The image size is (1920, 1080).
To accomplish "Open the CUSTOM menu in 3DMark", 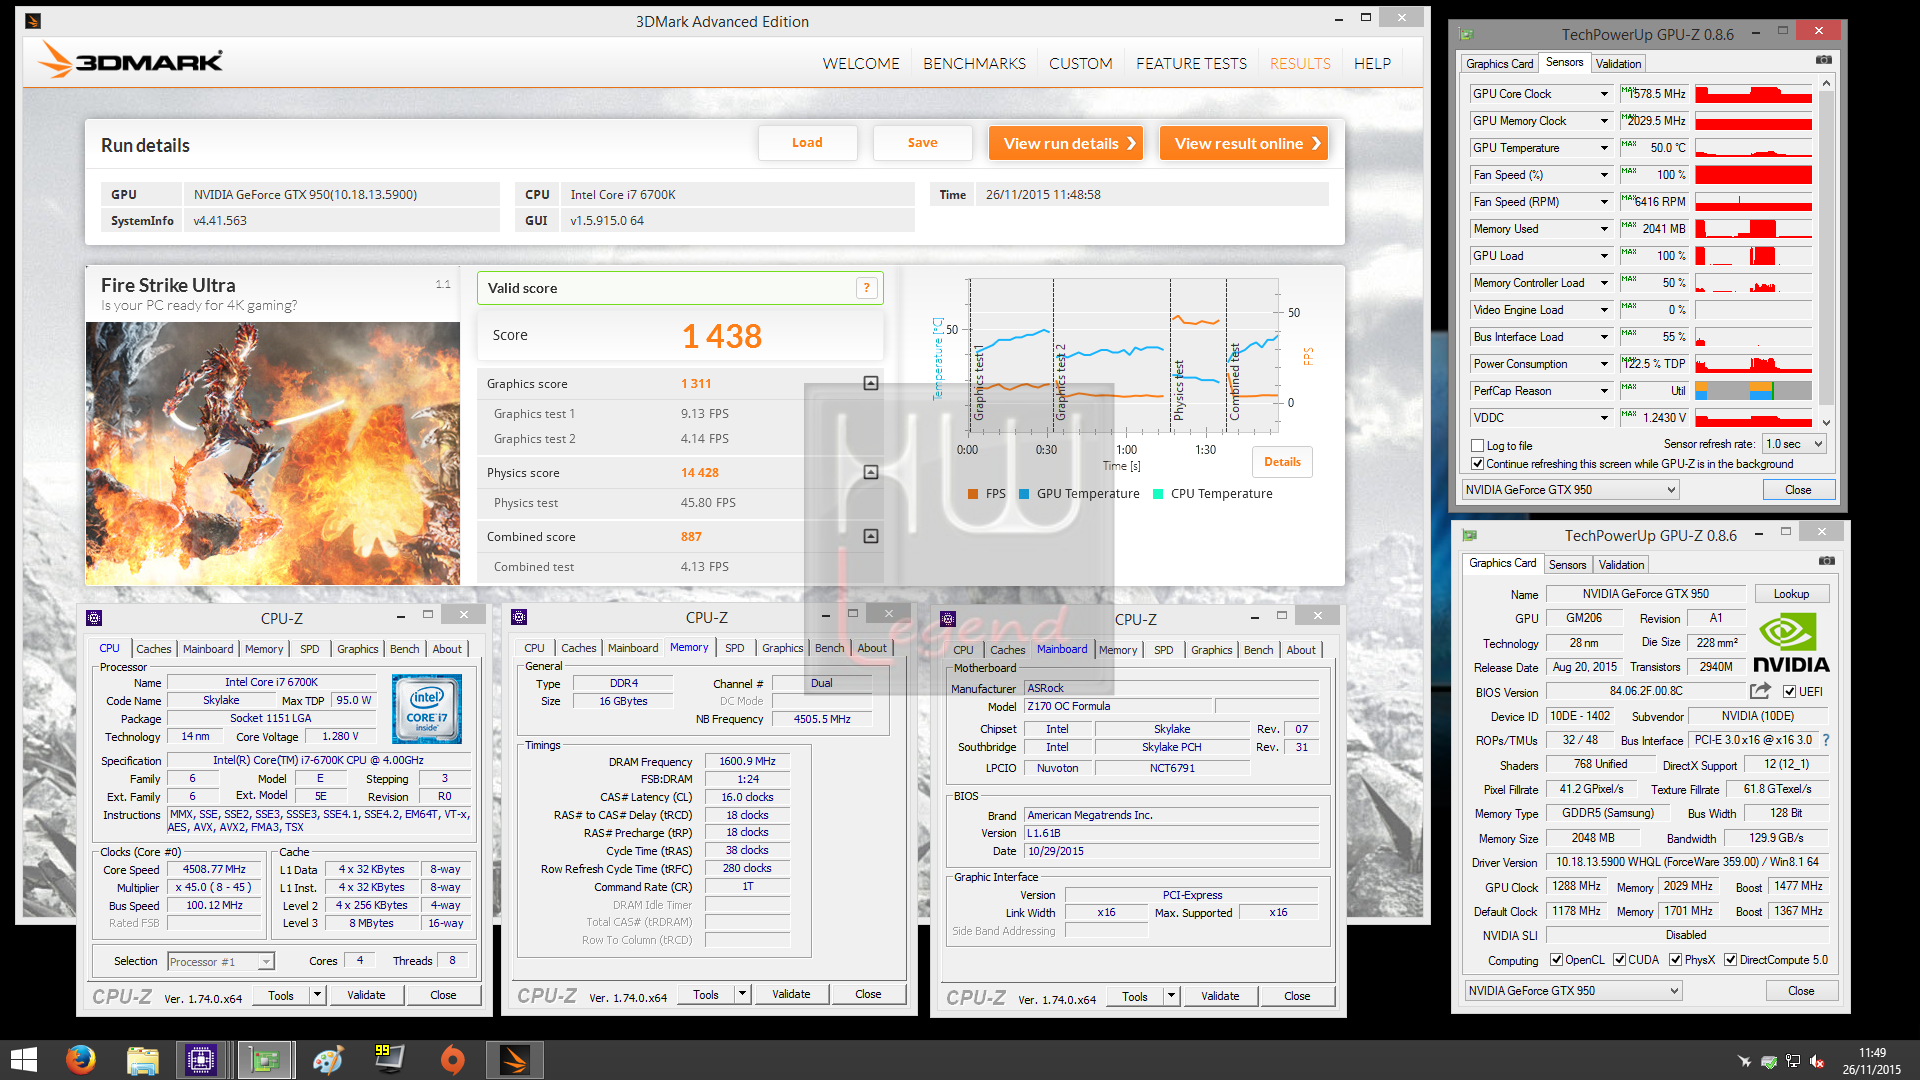I will click(1080, 63).
